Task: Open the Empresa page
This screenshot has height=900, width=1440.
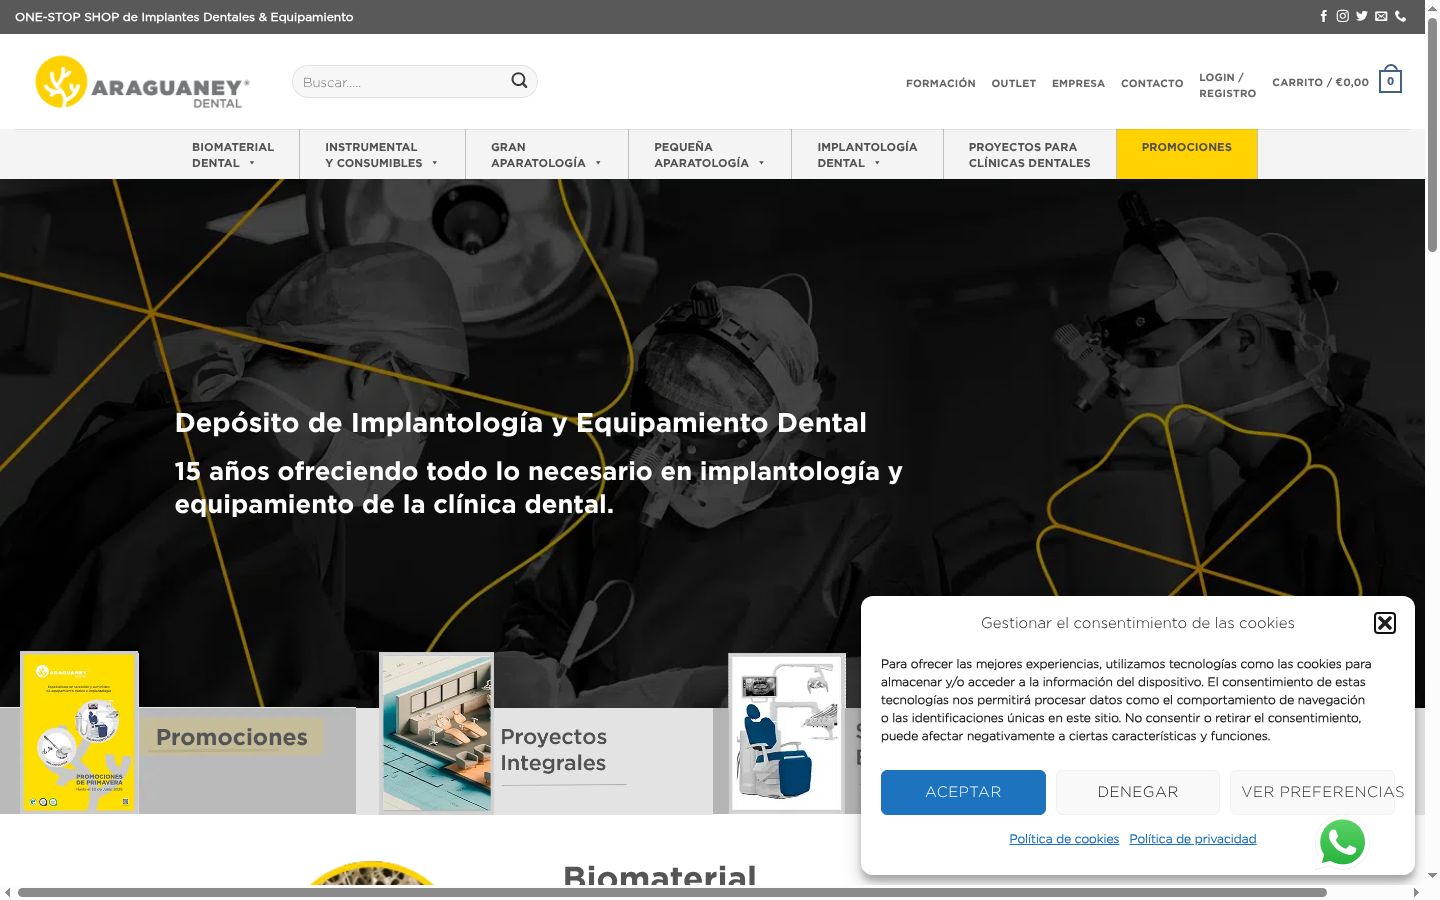Action: point(1078,83)
